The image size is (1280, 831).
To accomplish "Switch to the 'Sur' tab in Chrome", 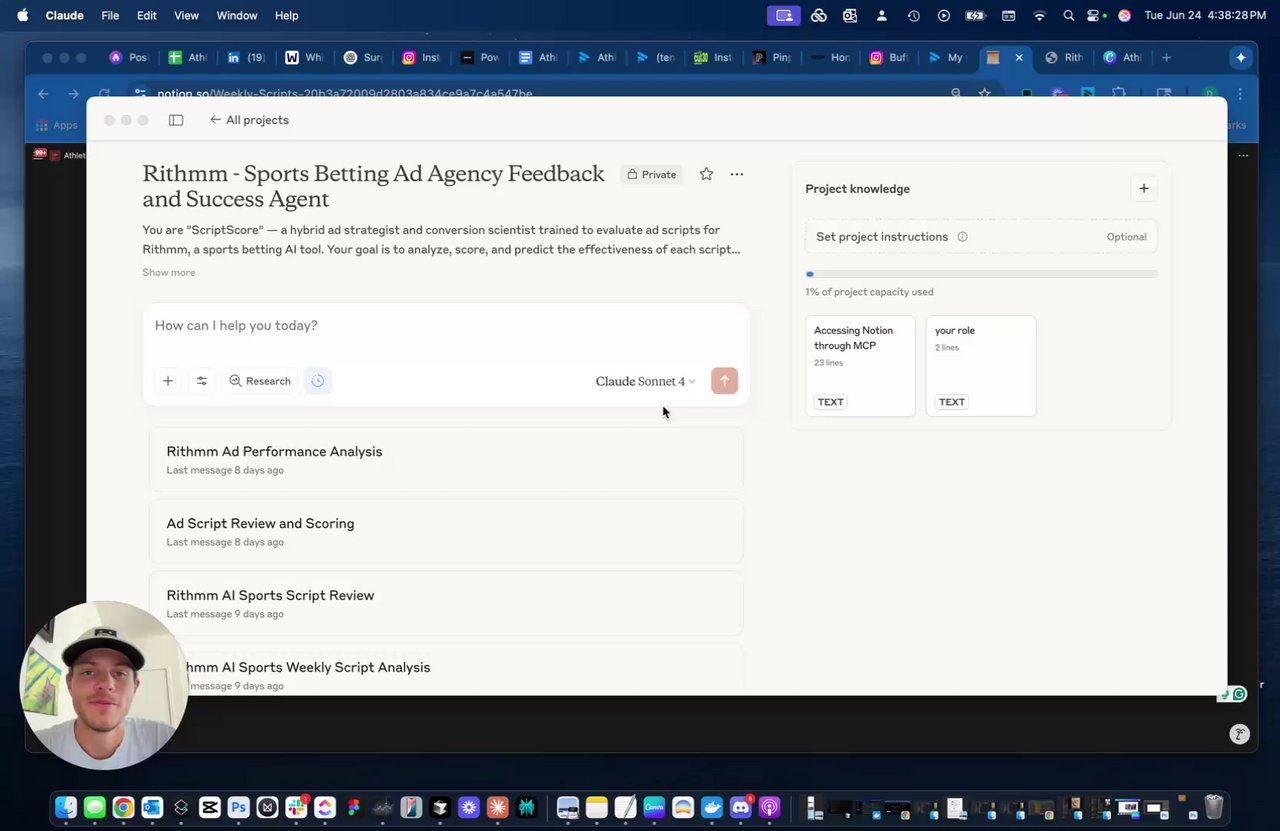I will click(x=362, y=57).
